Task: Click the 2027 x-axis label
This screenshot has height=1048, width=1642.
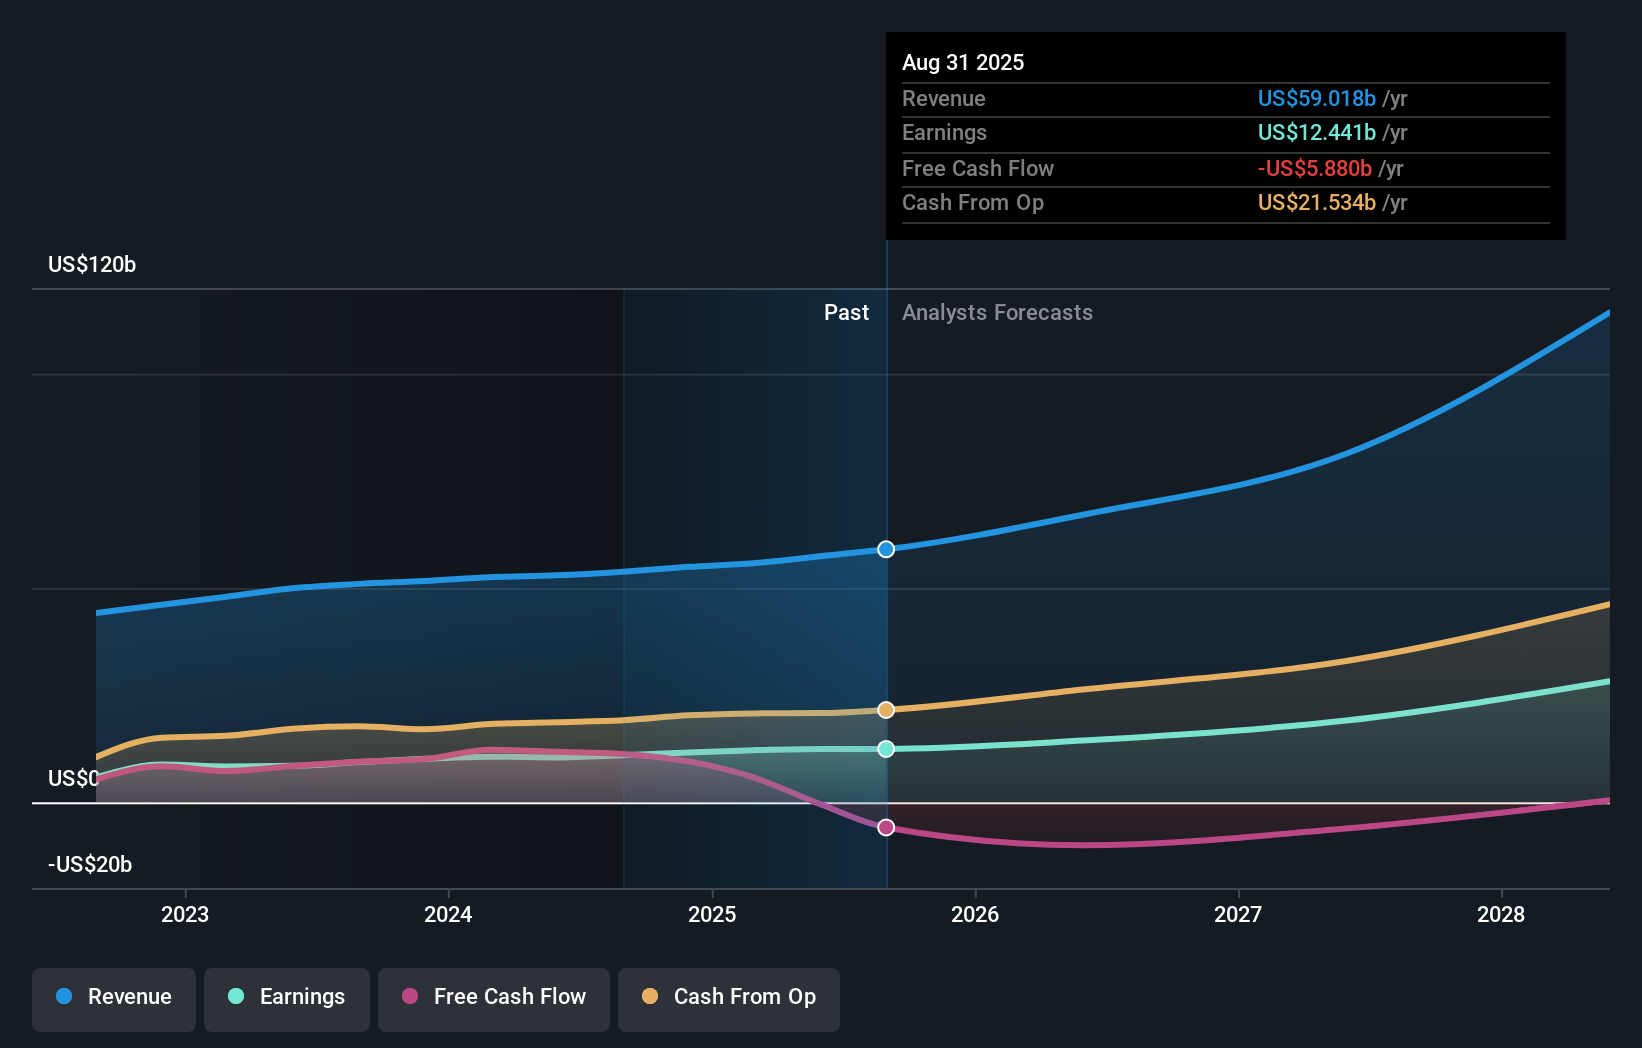Action: click(x=1238, y=914)
